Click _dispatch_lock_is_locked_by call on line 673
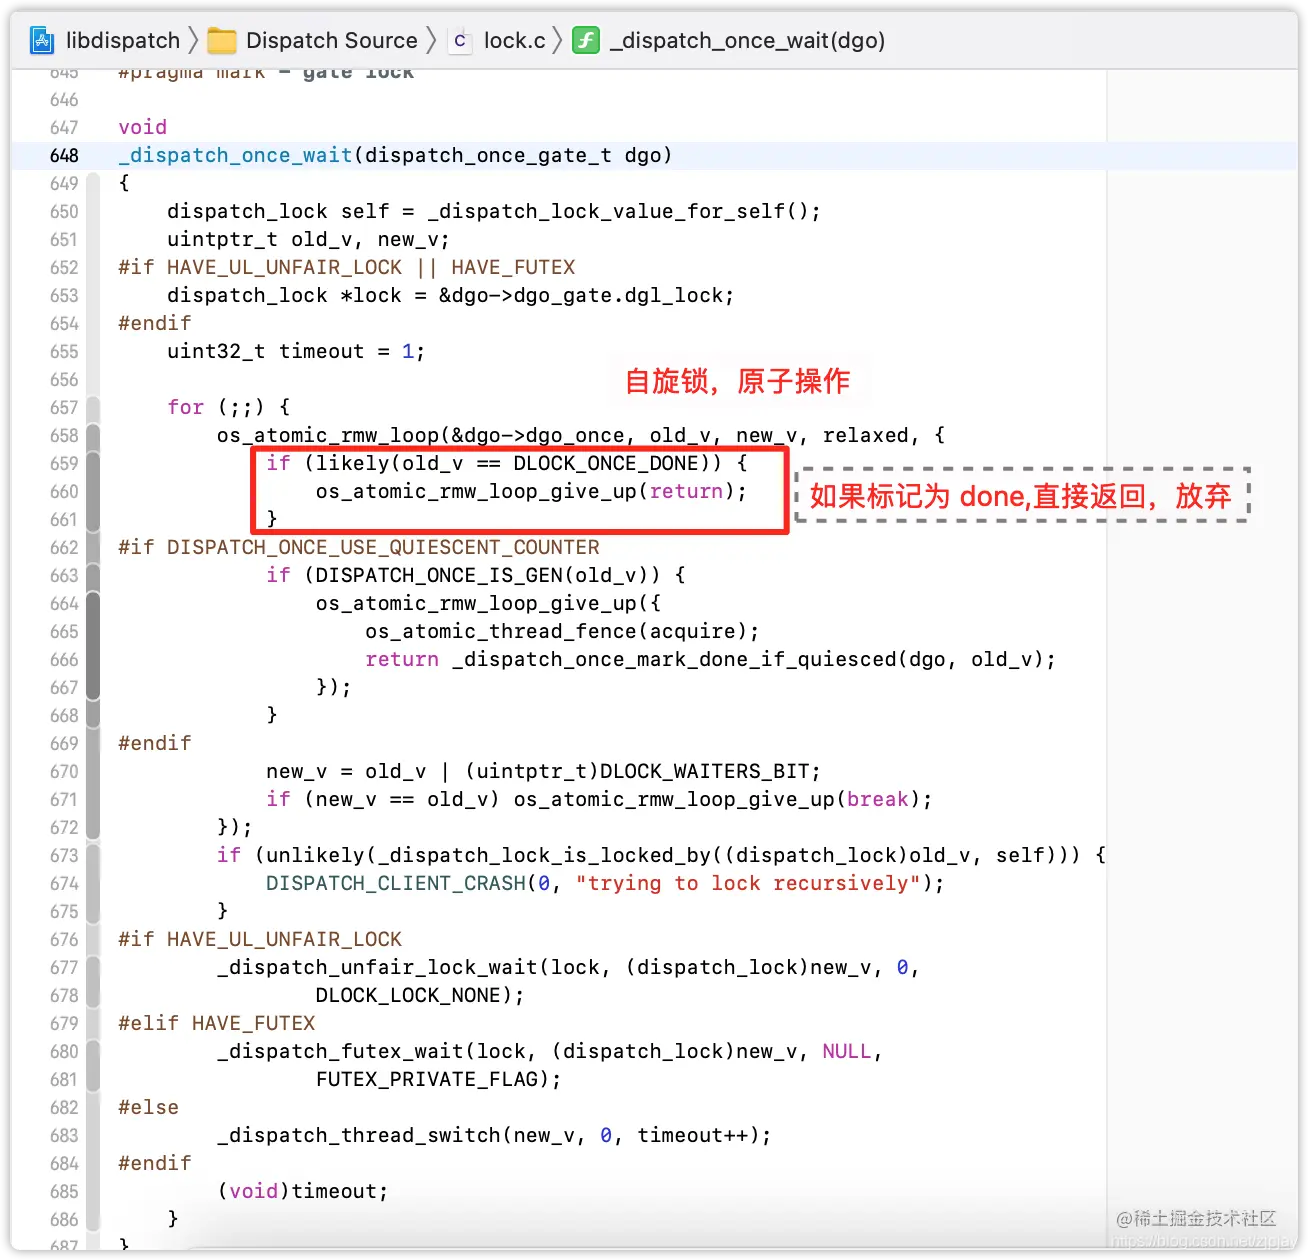 544,855
